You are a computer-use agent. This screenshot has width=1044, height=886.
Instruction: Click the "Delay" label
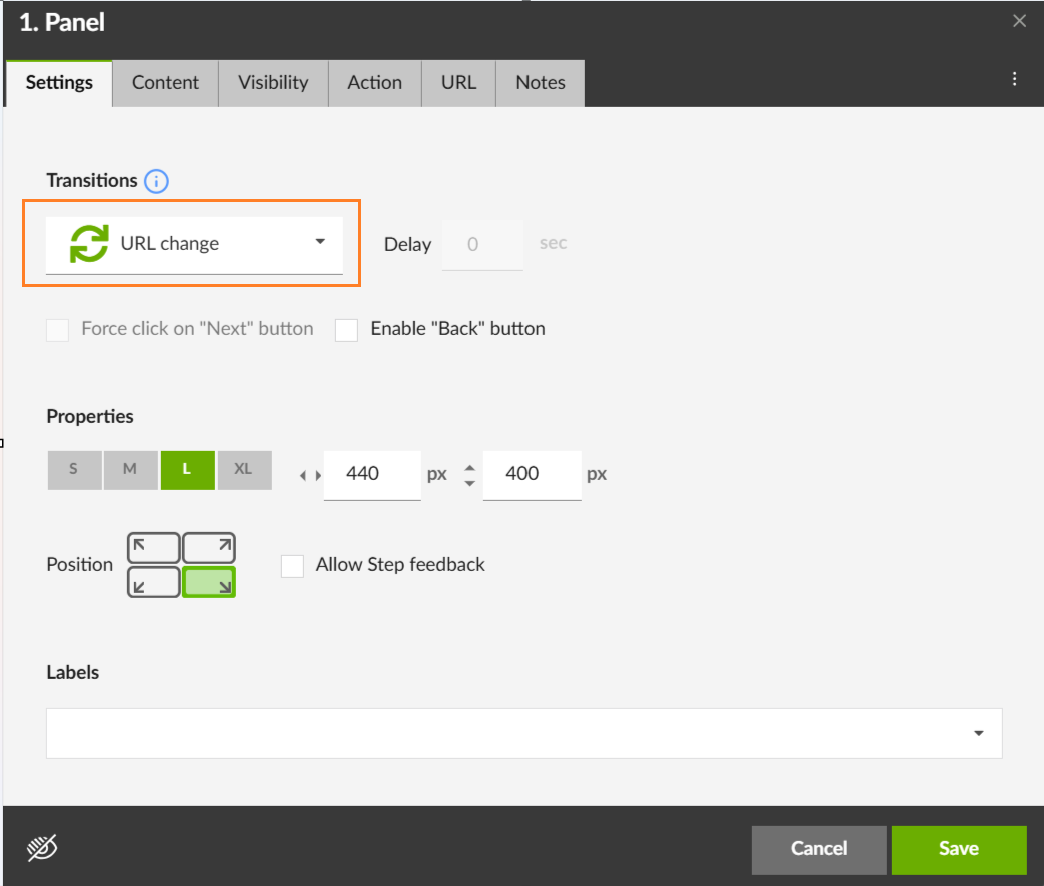coord(407,244)
